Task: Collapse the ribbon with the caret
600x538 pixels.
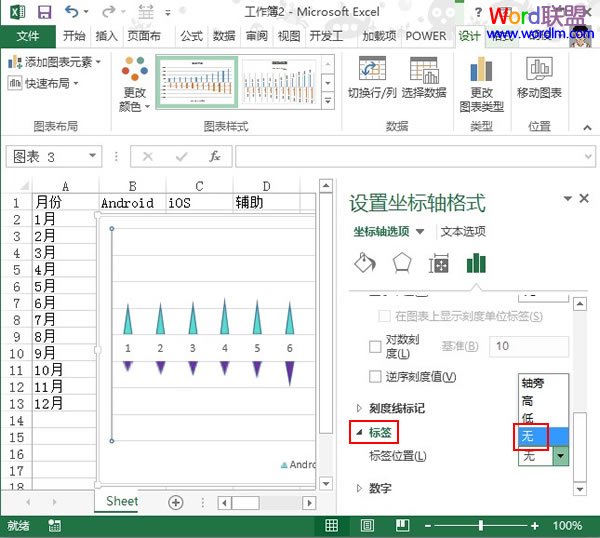Action: (x=587, y=127)
